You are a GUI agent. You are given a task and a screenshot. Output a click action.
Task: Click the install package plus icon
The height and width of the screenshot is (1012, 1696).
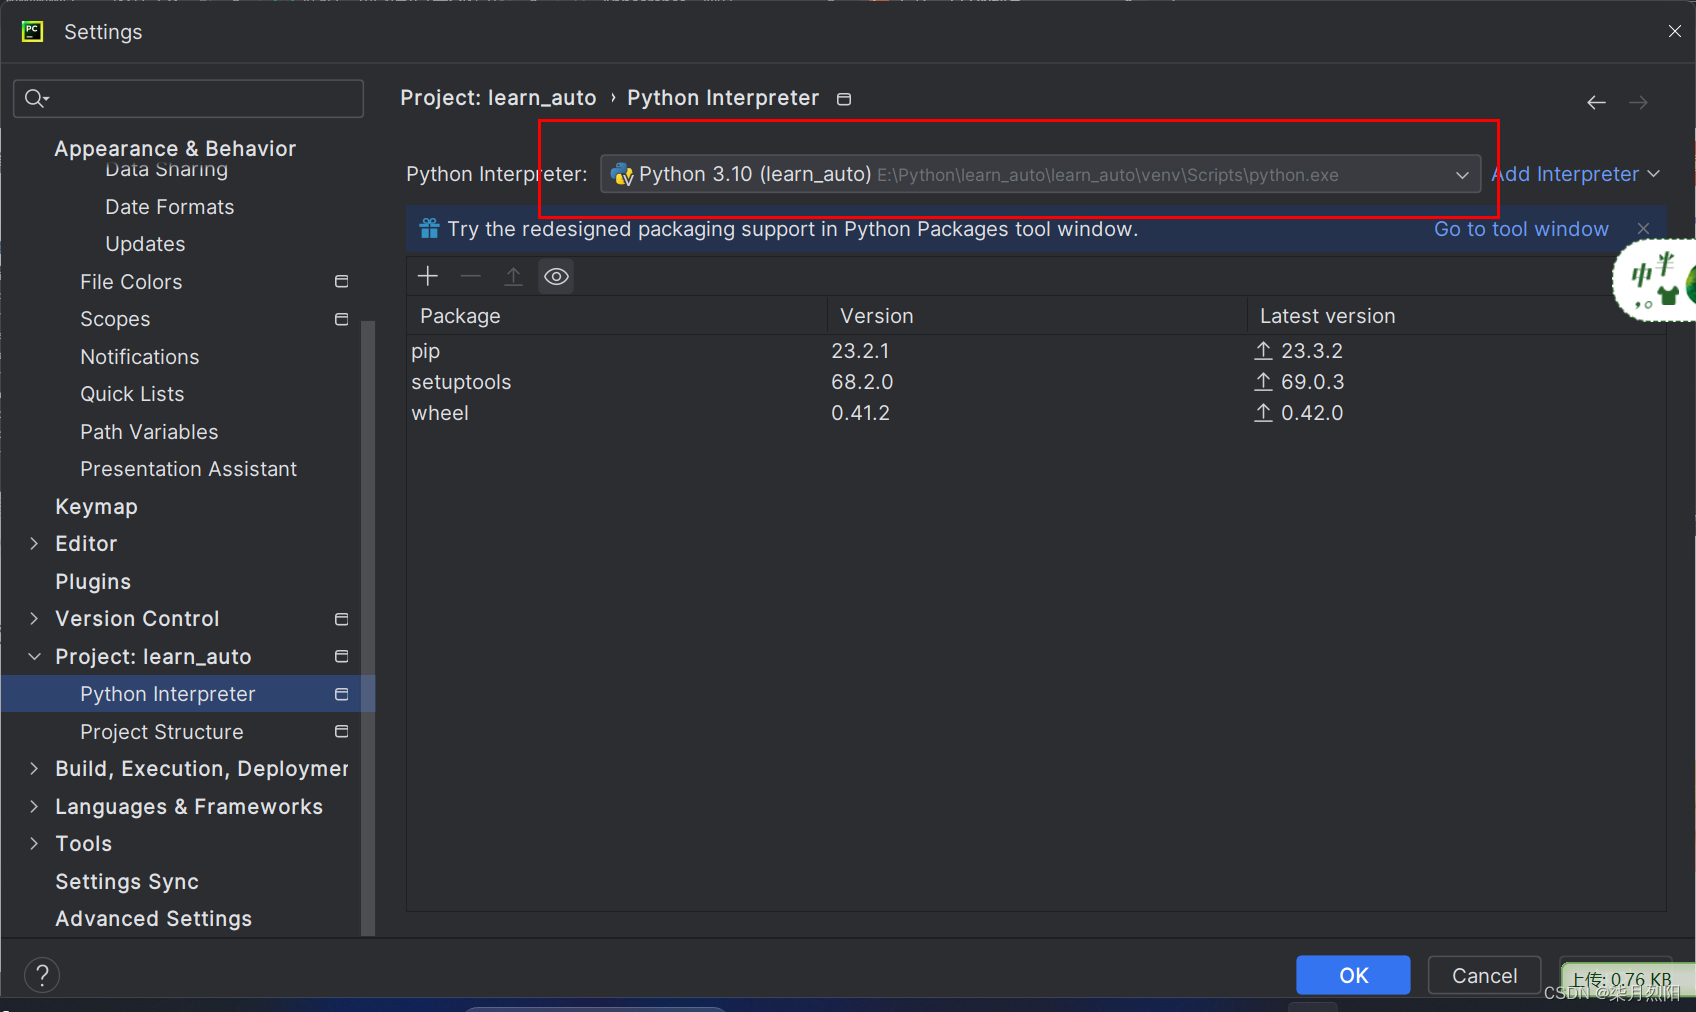coord(428,276)
